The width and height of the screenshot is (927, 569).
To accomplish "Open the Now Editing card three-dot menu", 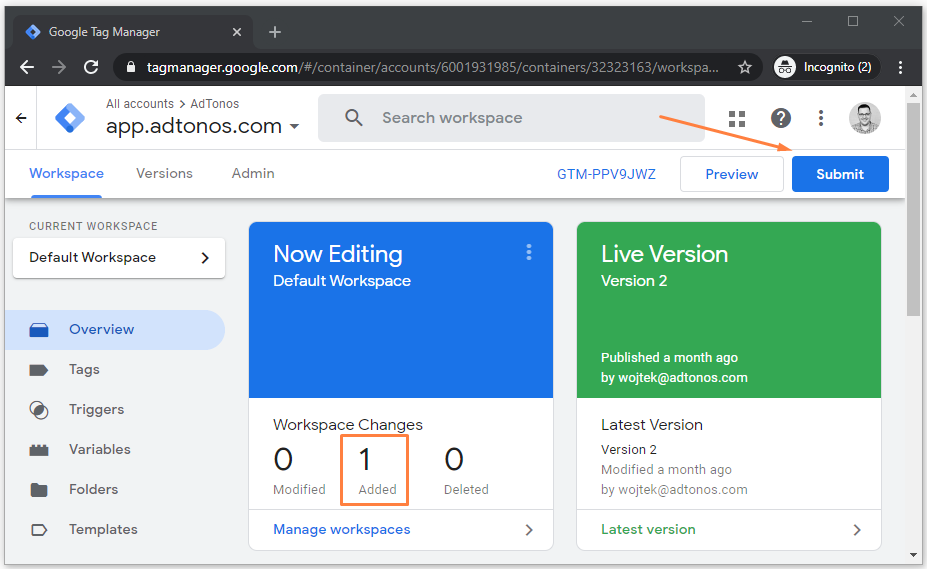I will click(529, 253).
